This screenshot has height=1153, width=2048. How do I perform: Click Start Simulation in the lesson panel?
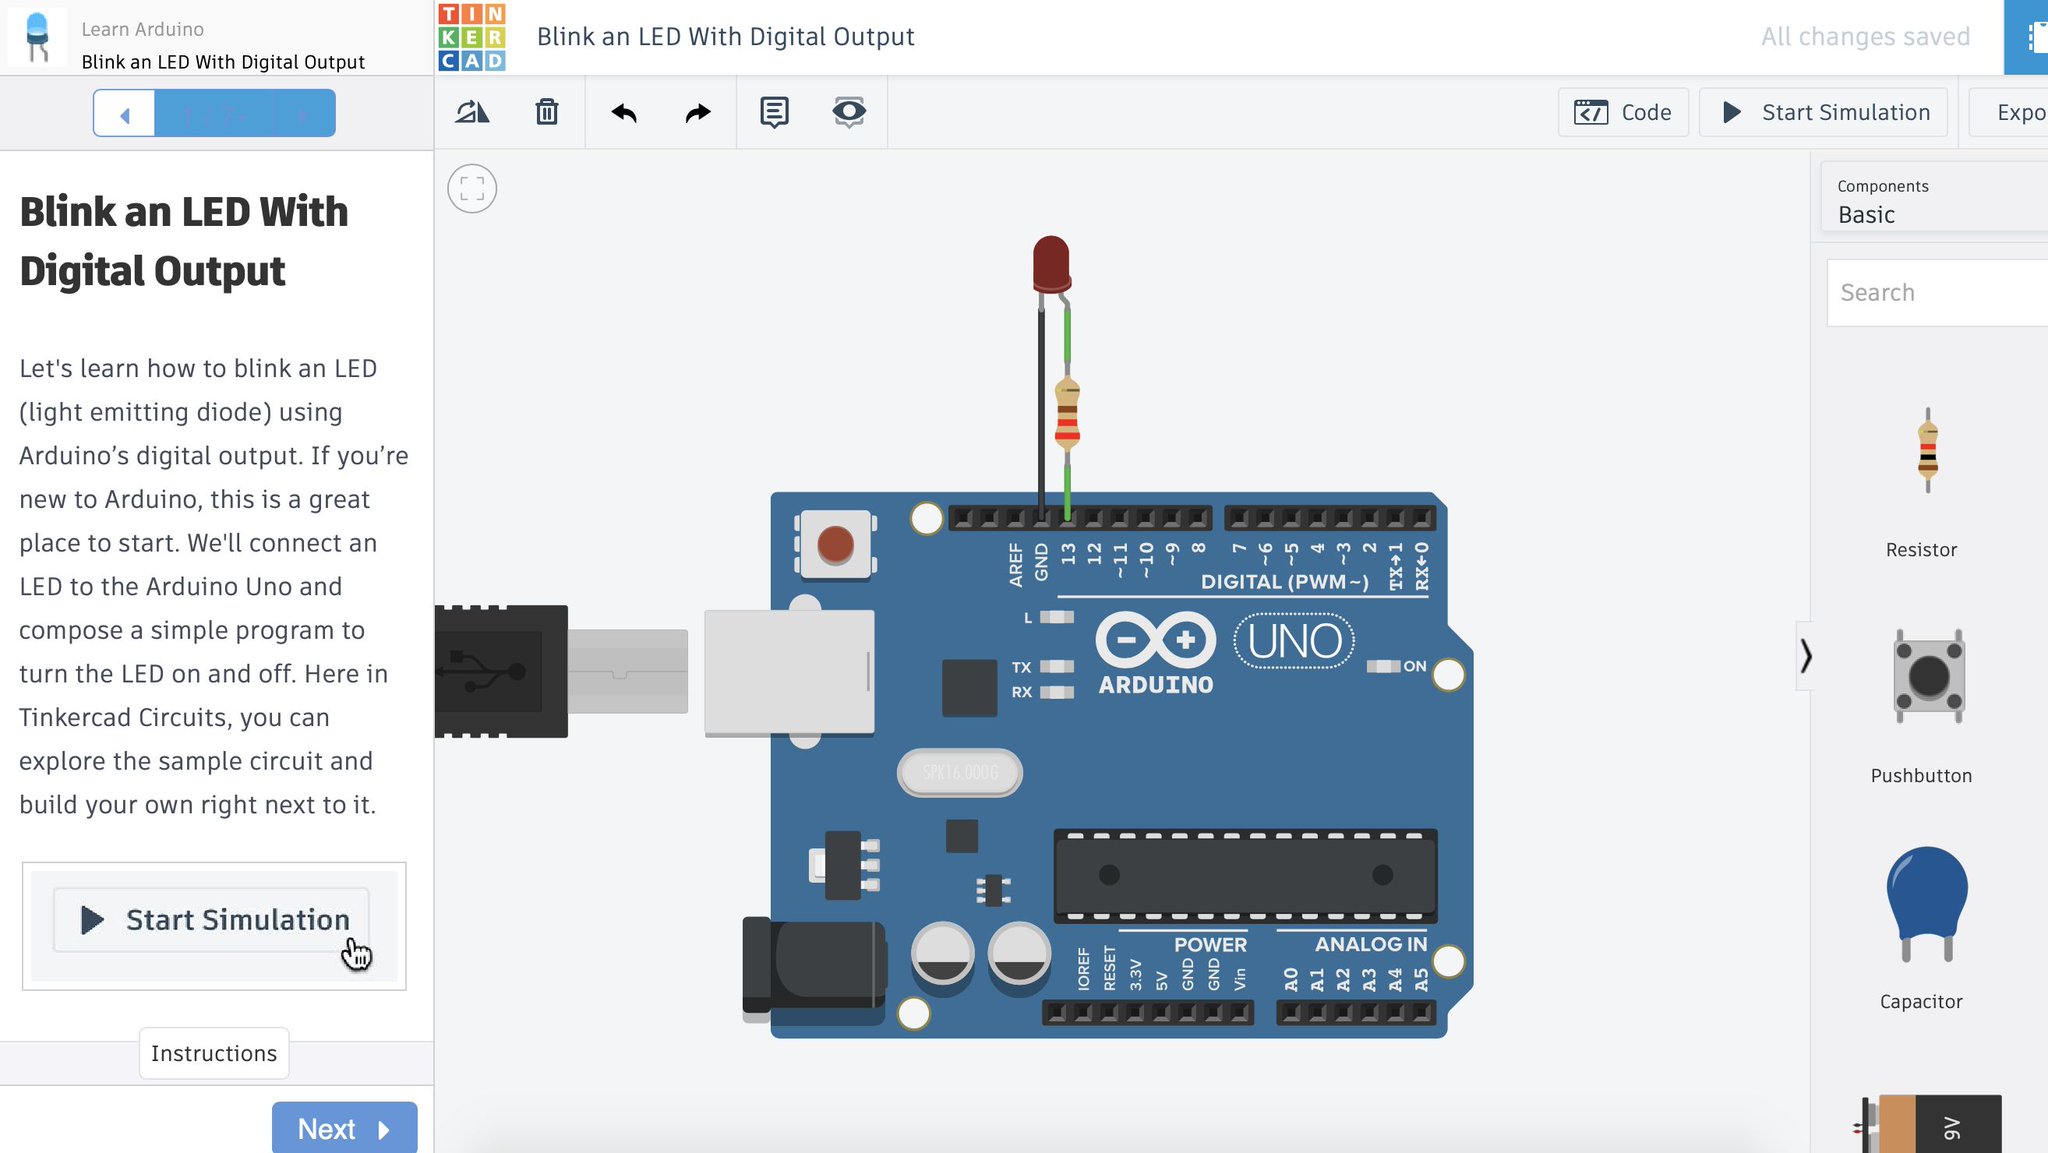click(x=212, y=920)
